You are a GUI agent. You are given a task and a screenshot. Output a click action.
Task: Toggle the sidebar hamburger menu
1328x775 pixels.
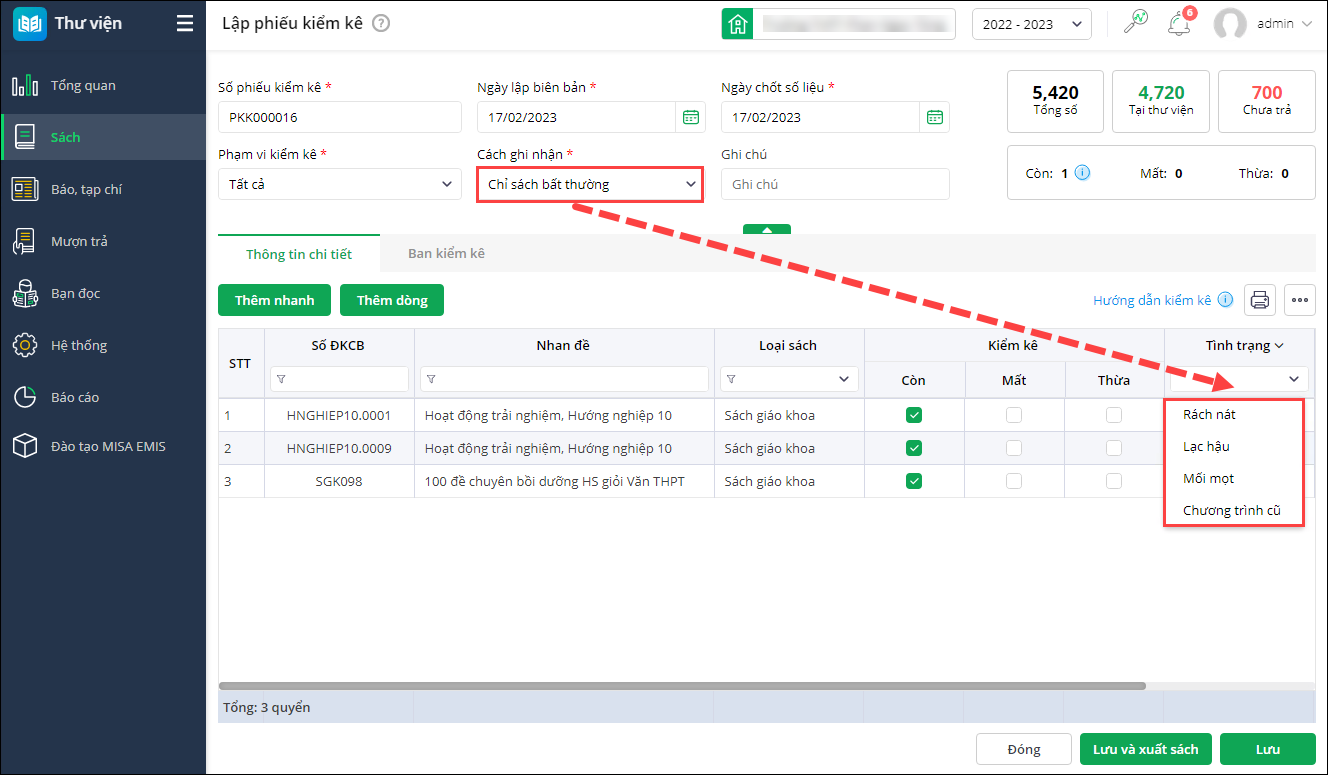(x=185, y=24)
